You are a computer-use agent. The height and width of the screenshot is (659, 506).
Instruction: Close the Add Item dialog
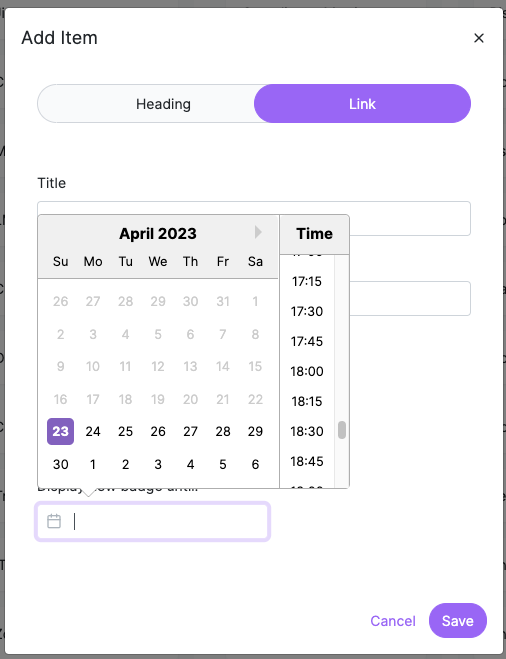pos(479,38)
